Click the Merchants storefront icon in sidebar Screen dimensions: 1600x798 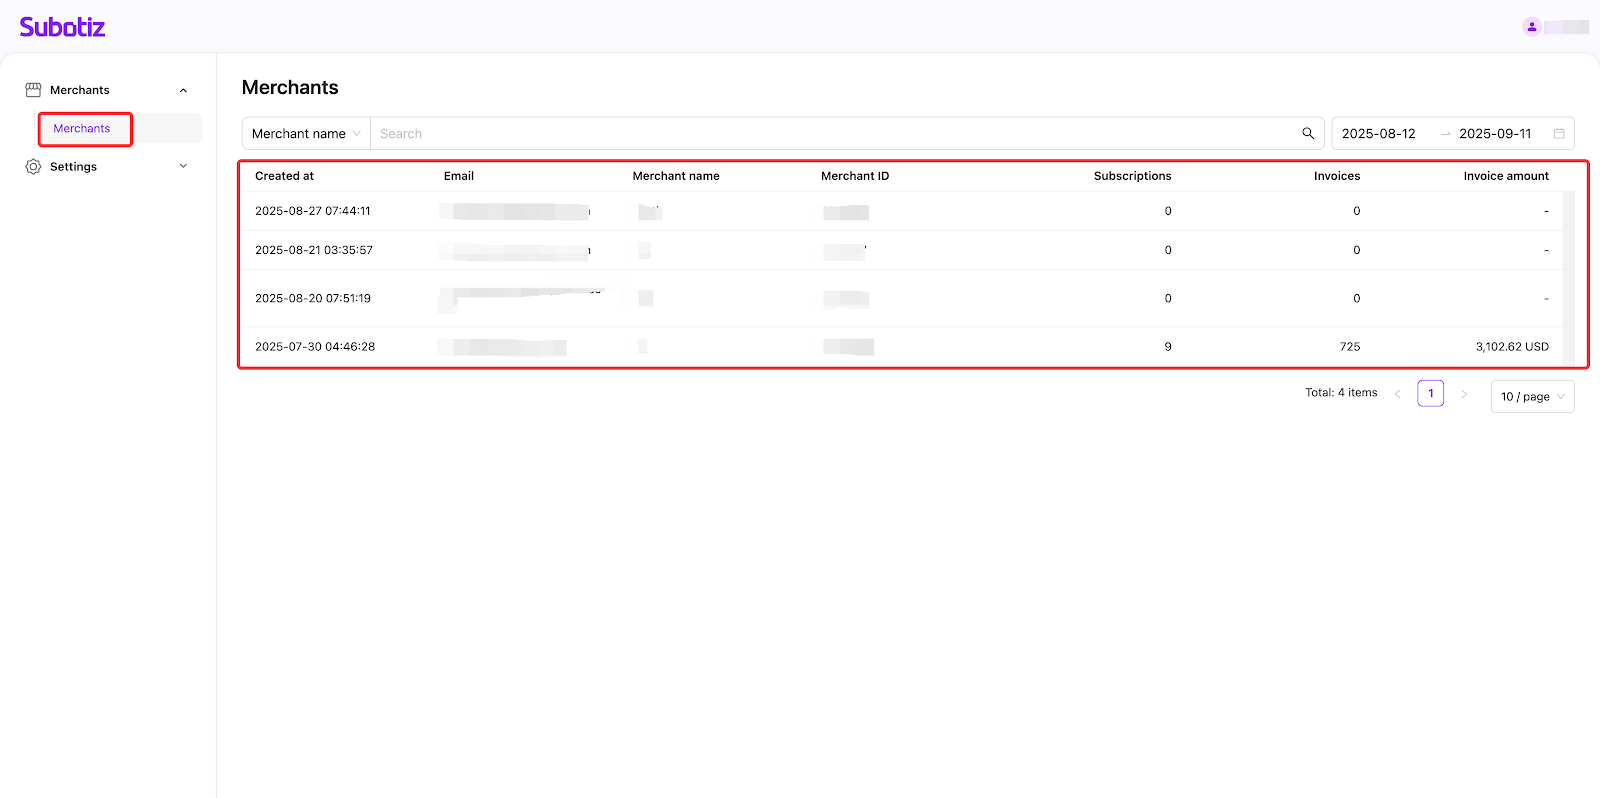coord(33,90)
